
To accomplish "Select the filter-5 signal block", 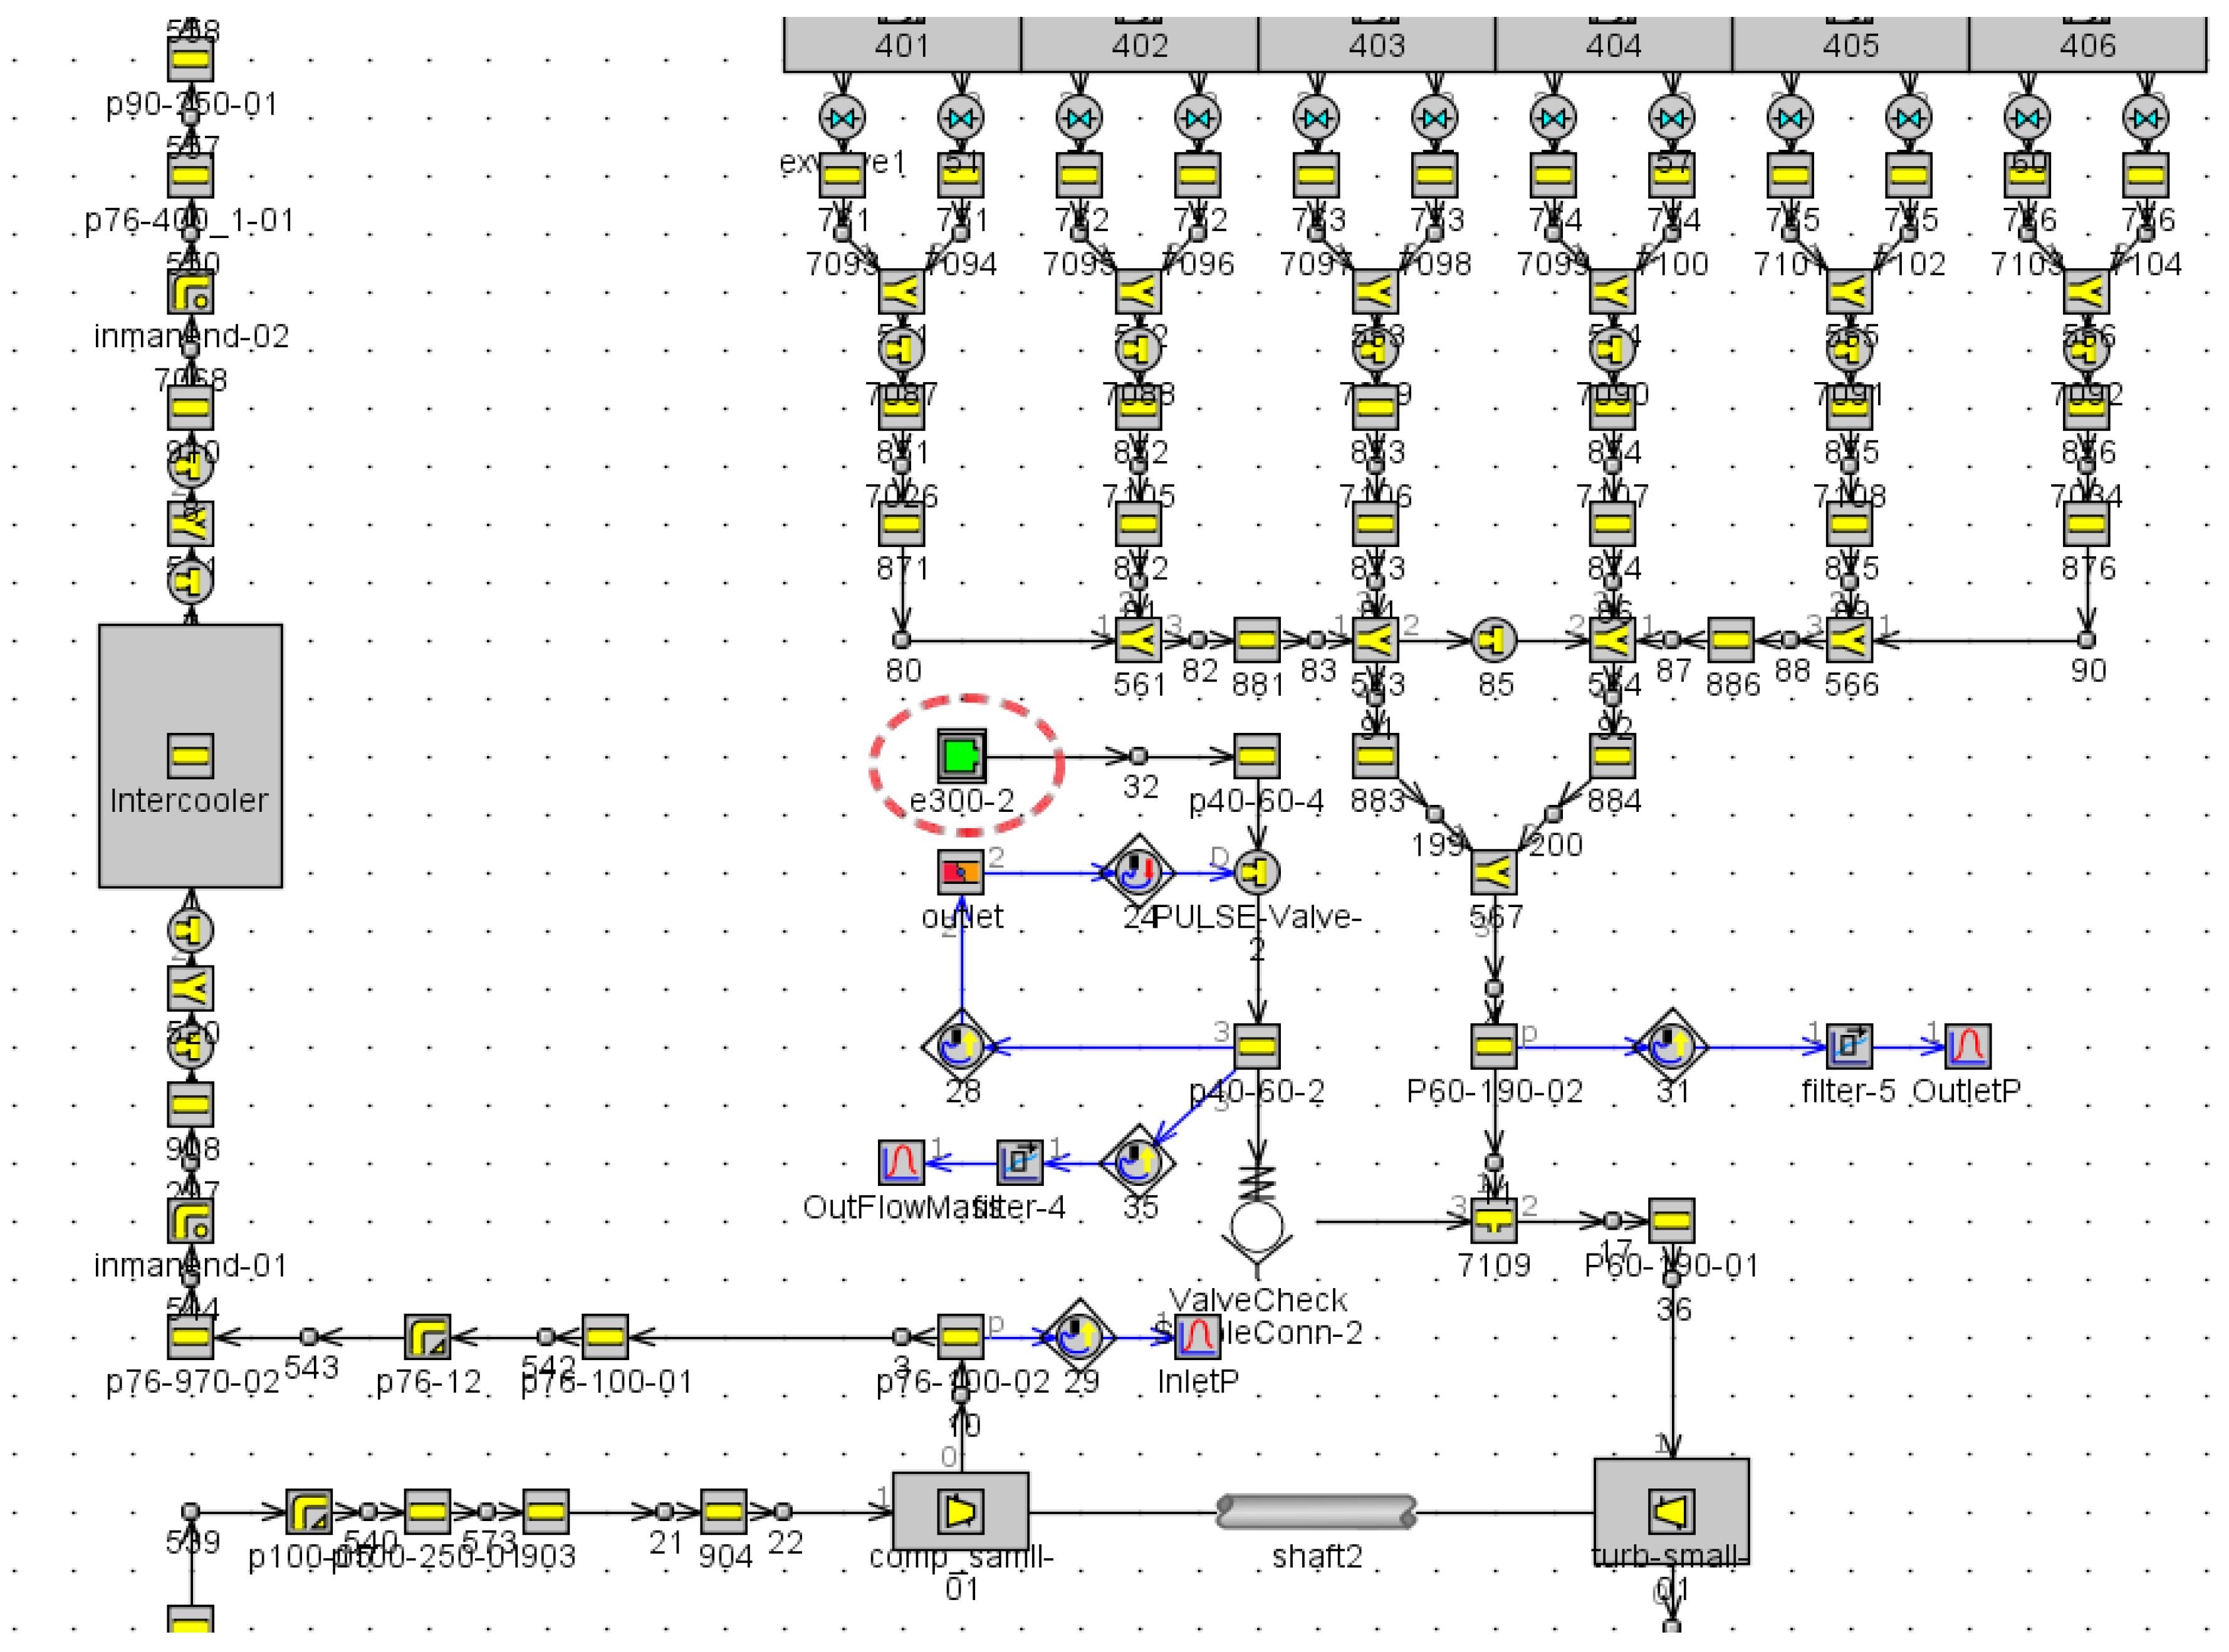I will pos(1849,1047).
